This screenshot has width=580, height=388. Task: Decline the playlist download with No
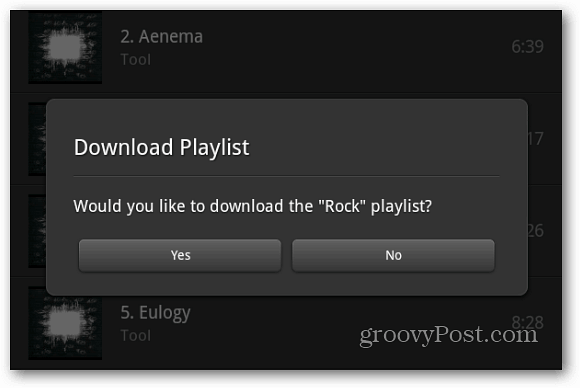[393, 255]
